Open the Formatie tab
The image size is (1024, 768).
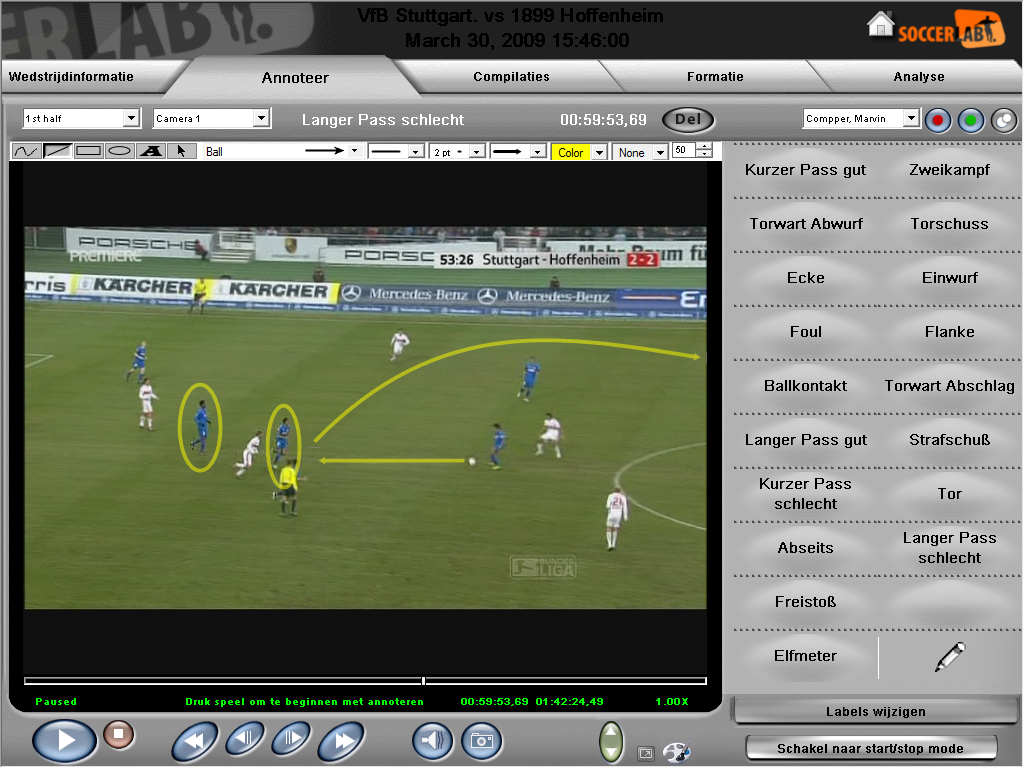coord(714,77)
